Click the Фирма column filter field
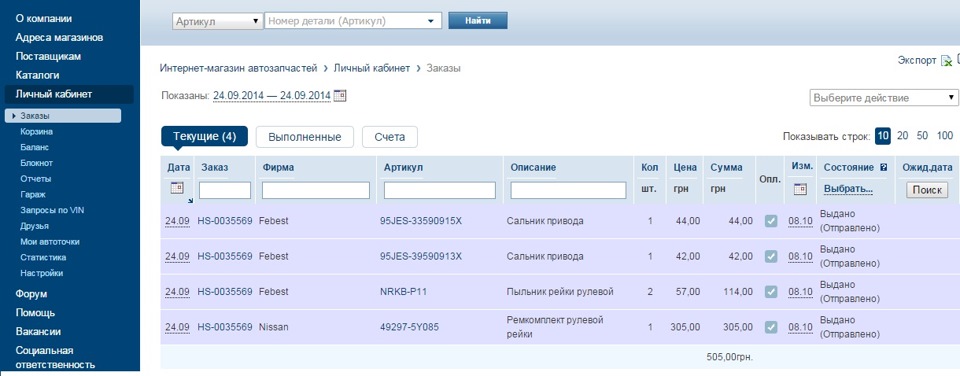Screen dimensions: 960x376 (x=316, y=190)
